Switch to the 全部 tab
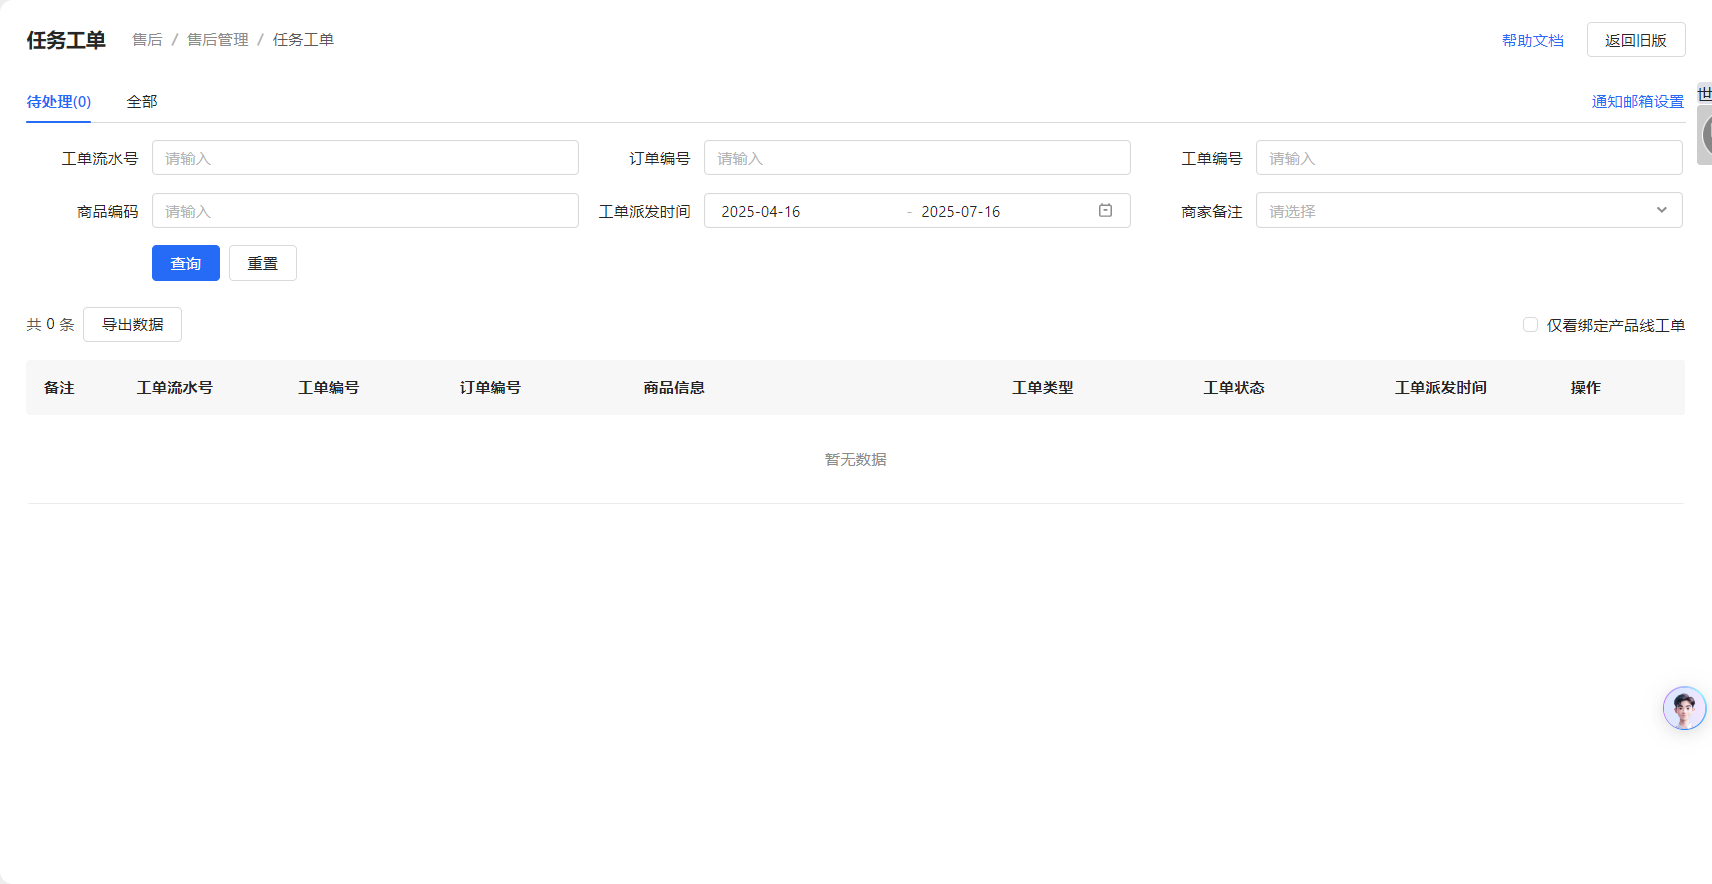The image size is (1712, 884). 142,102
